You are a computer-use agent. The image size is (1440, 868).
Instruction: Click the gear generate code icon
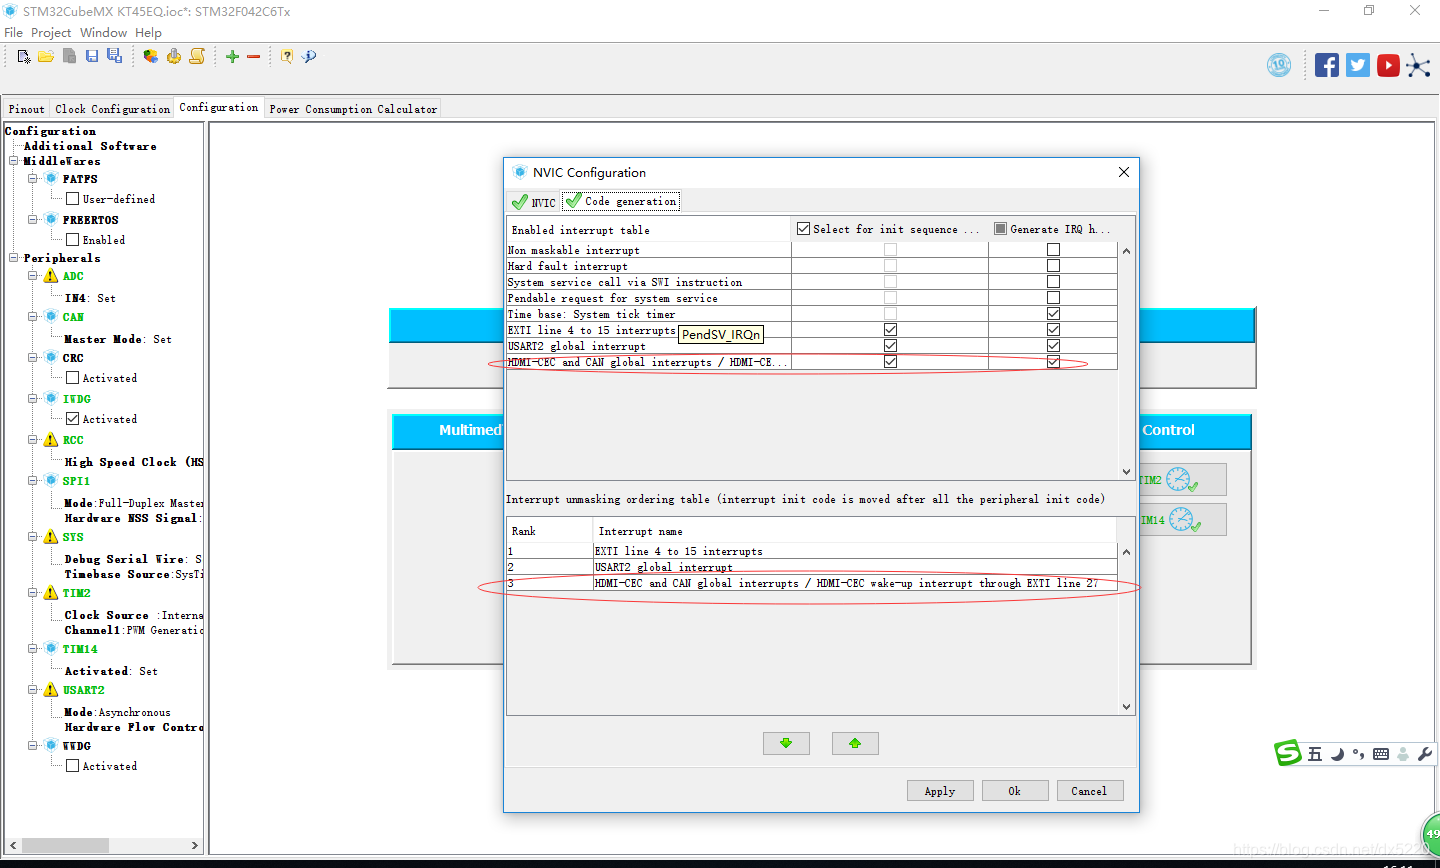tap(174, 57)
